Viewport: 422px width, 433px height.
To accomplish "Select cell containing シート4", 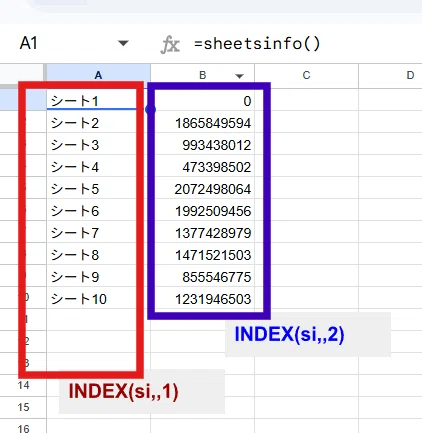I will [x=98, y=166].
